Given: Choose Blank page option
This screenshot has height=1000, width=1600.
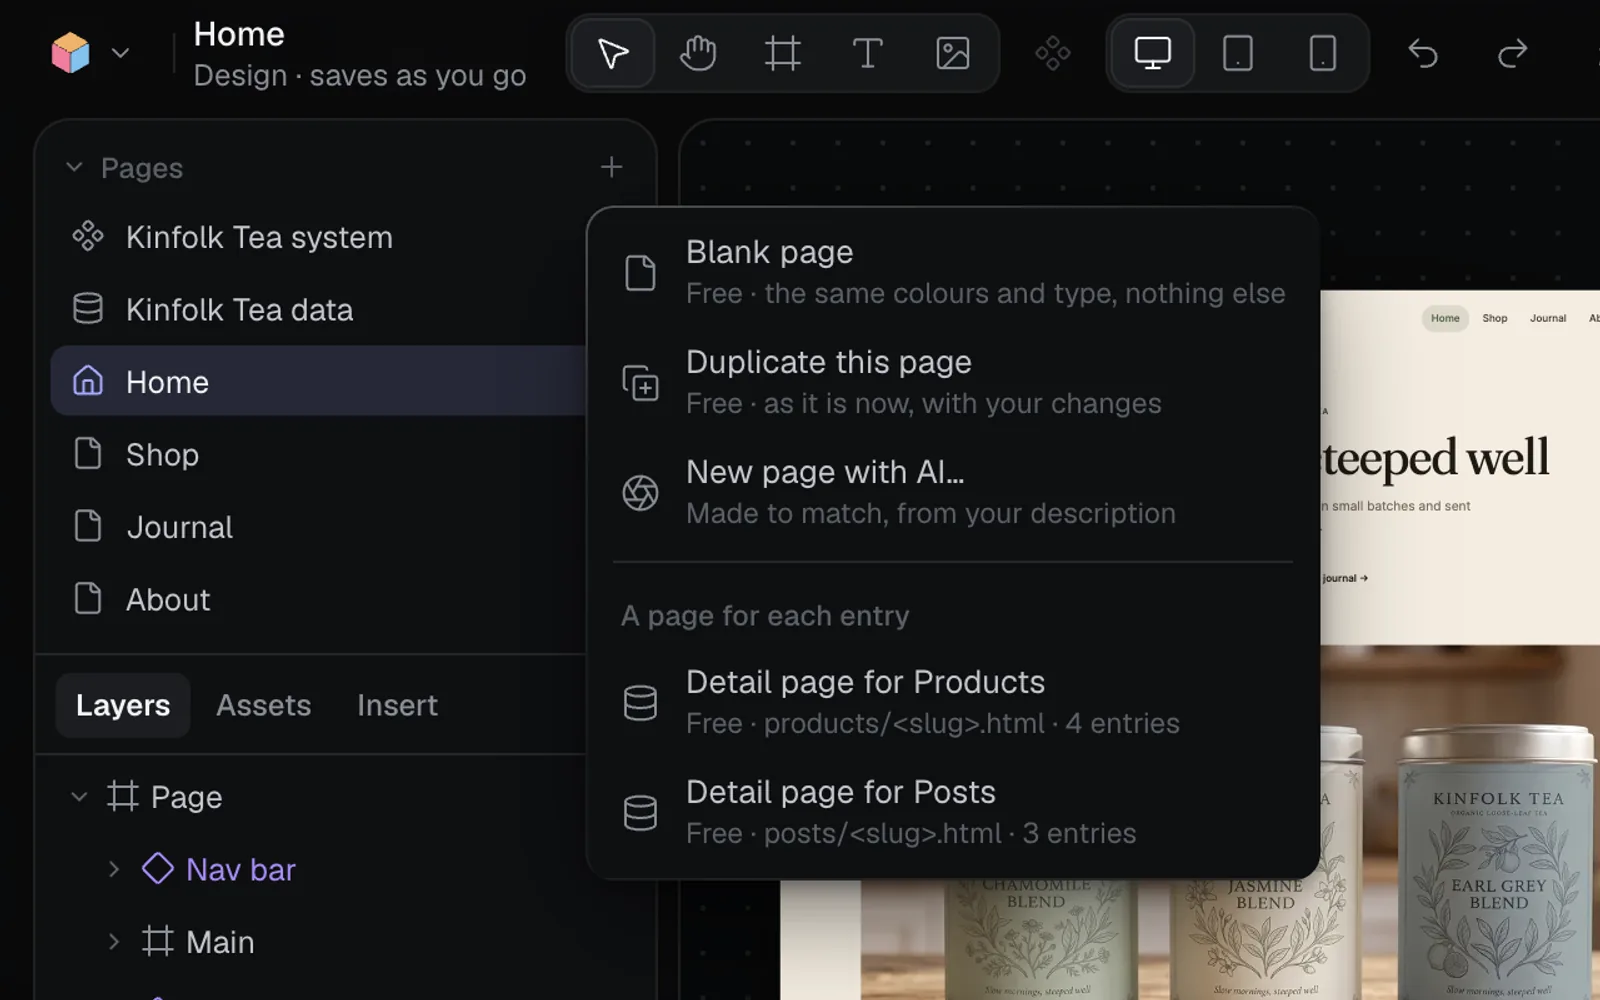Looking at the screenshot, I should click(x=952, y=272).
